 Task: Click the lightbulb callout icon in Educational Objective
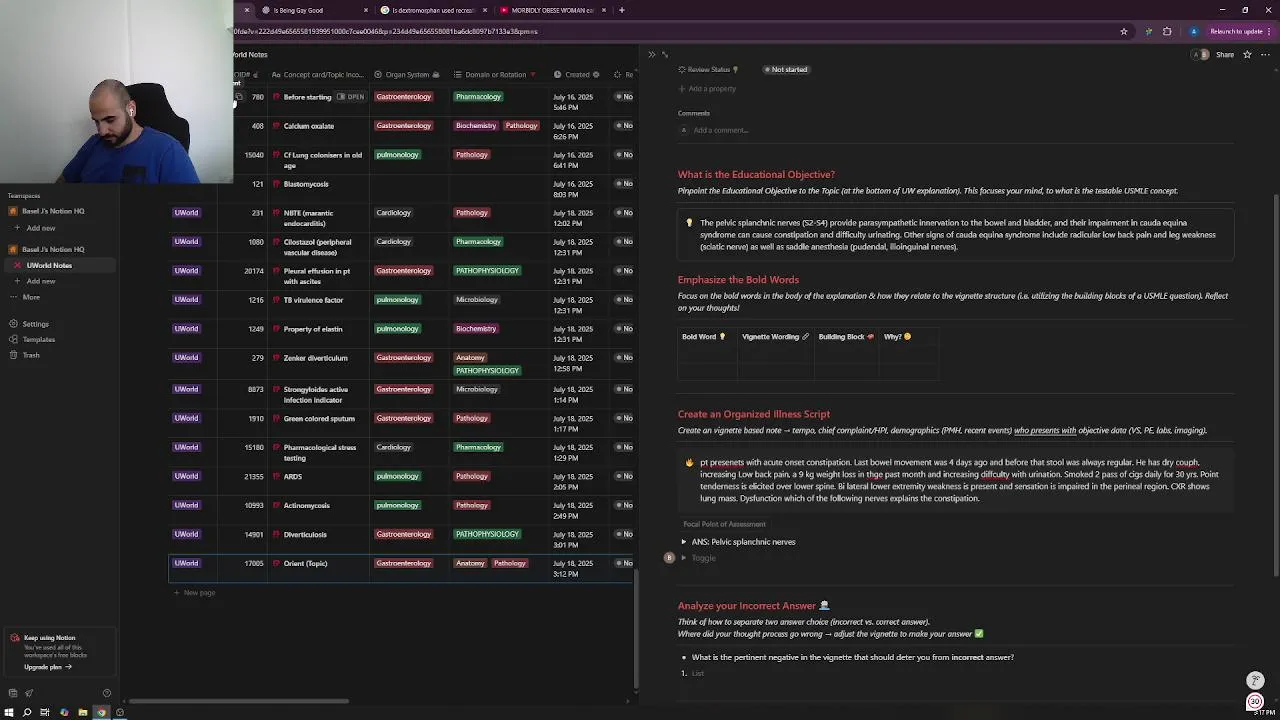click(689, 223)
